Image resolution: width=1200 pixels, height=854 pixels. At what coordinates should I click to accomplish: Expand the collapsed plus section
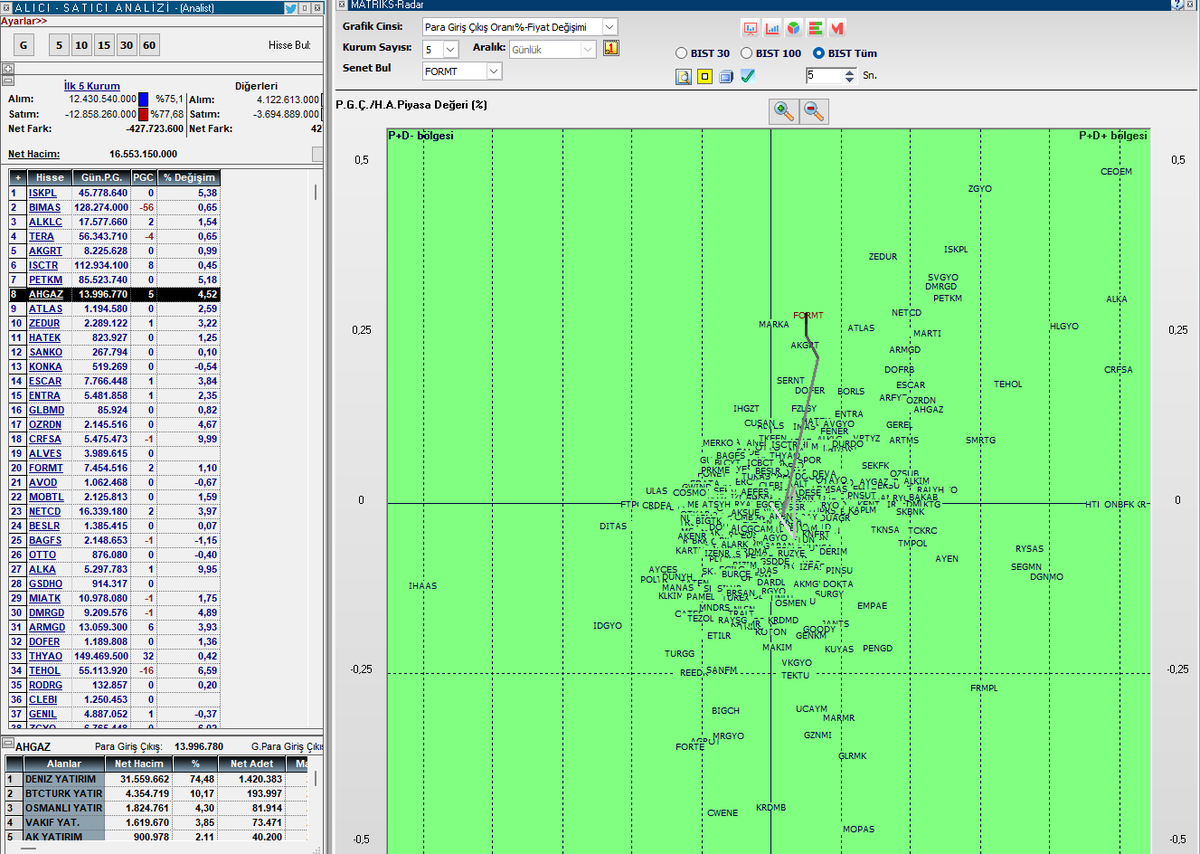tap(7, 68)
